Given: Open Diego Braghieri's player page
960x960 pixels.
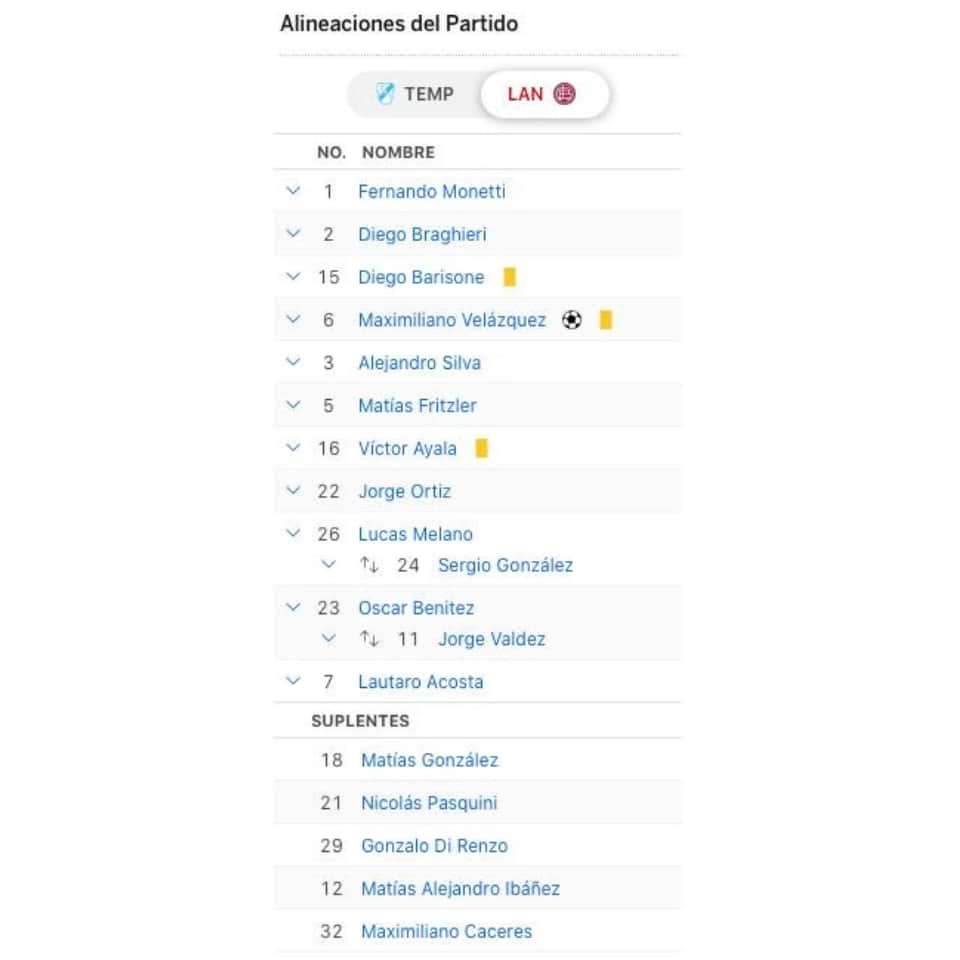Looking at the screenshot, I should [x=422, y=234].
